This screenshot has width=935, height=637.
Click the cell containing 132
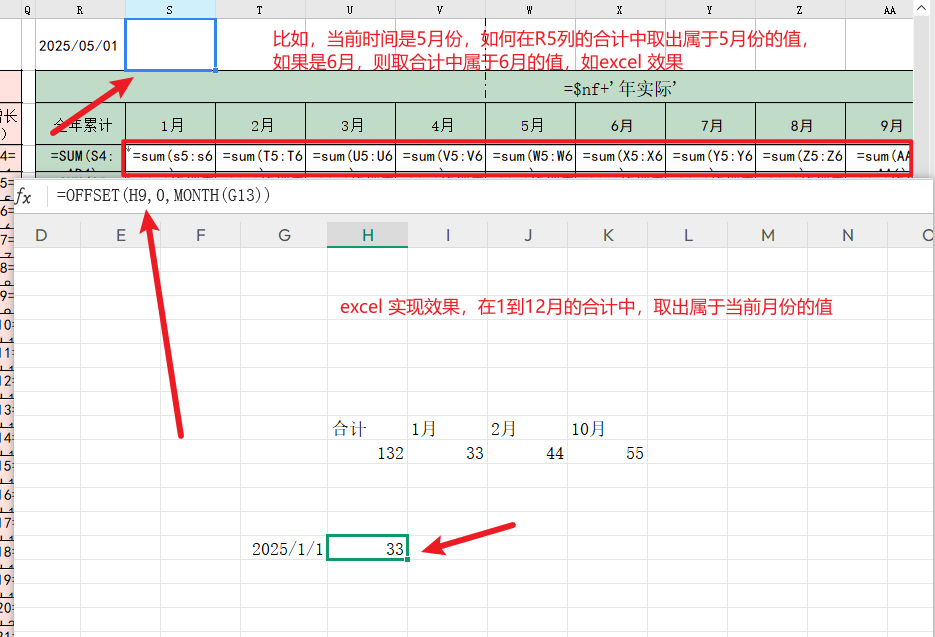point(367,453)
